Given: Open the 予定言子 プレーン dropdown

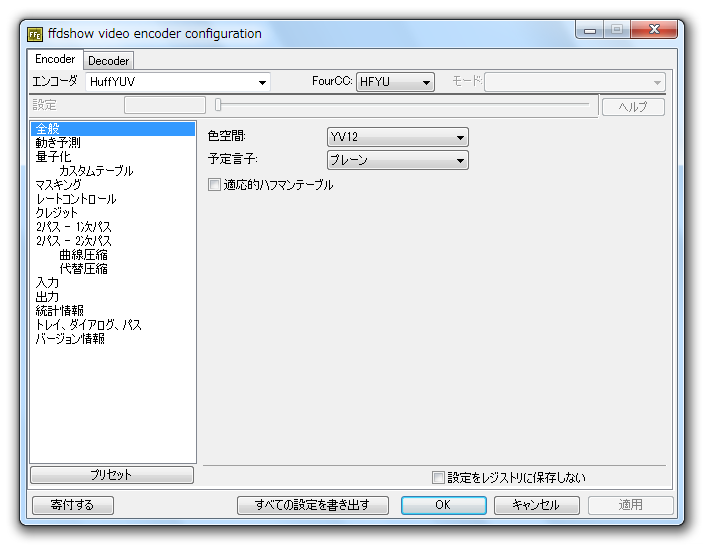Looking at the screenshot, I should coord(397,160).
